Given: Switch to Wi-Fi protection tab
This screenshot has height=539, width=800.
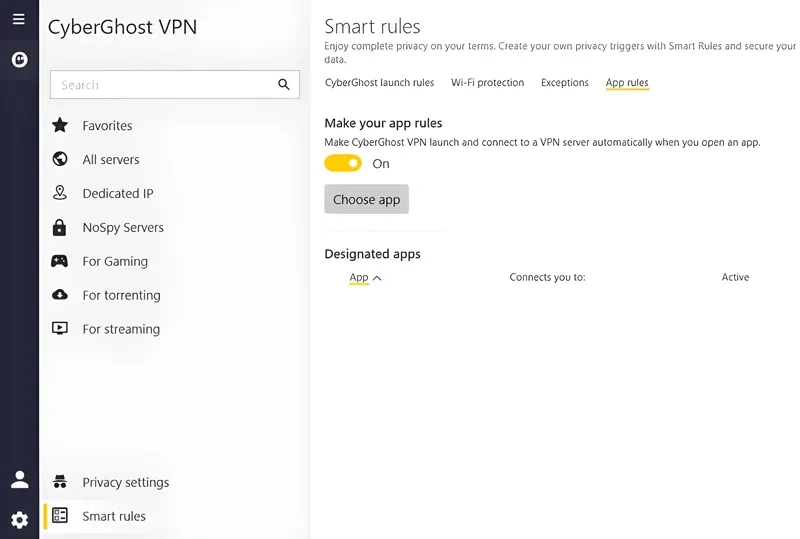Looking at the screenshot, I should point(487,83).
